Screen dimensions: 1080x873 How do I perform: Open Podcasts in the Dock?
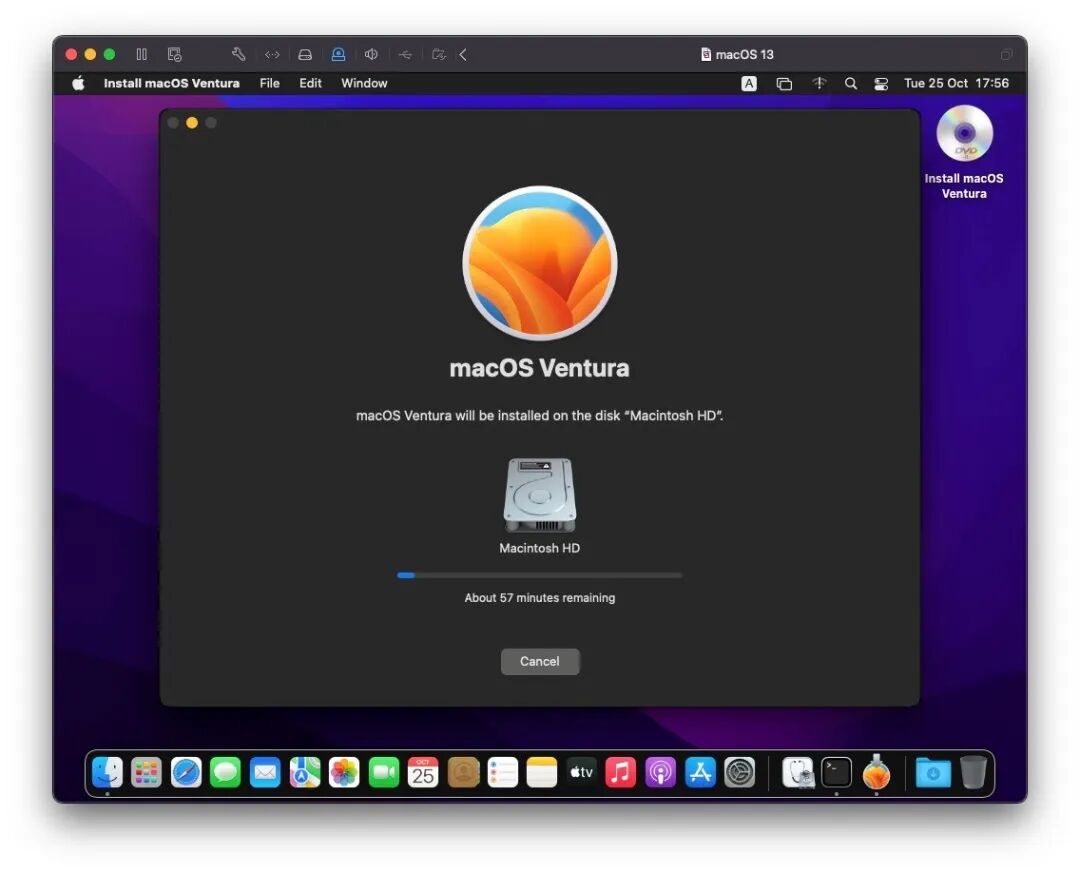tap(661, 772)
